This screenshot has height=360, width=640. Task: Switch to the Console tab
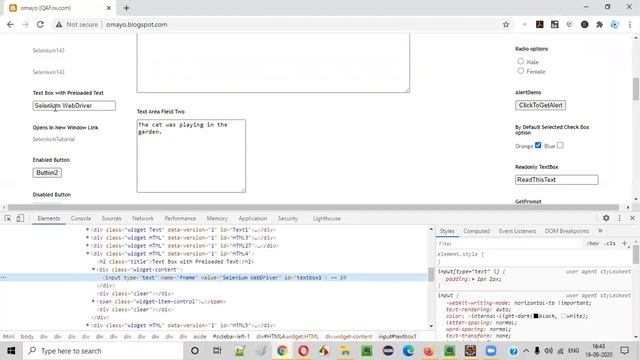81,218
